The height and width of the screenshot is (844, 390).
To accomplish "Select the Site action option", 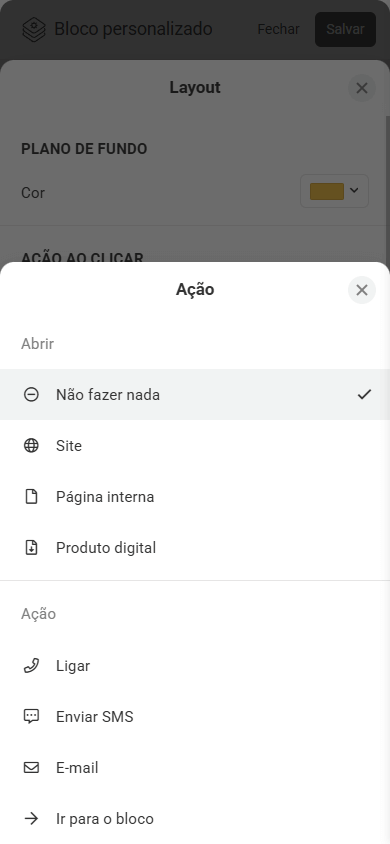I will pos(195,446).
